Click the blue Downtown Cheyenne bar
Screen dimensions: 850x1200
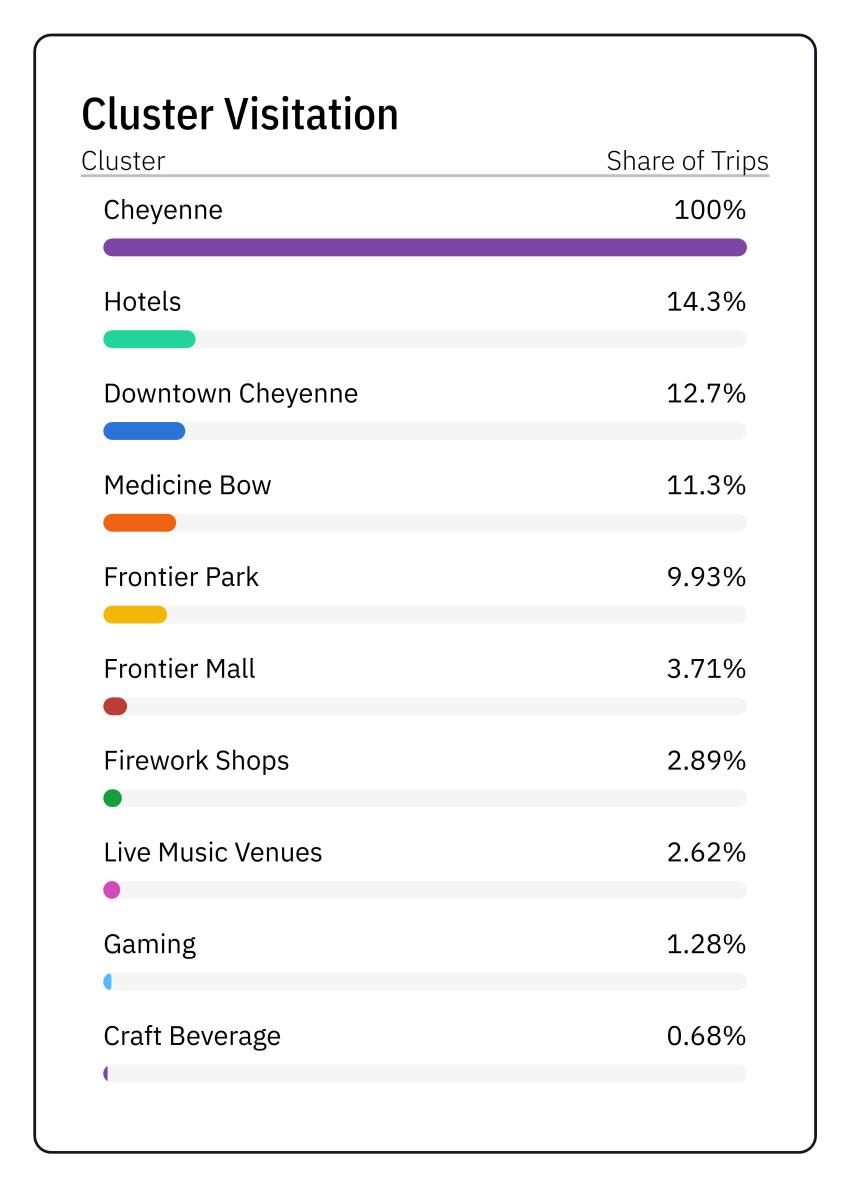point(144,431)
